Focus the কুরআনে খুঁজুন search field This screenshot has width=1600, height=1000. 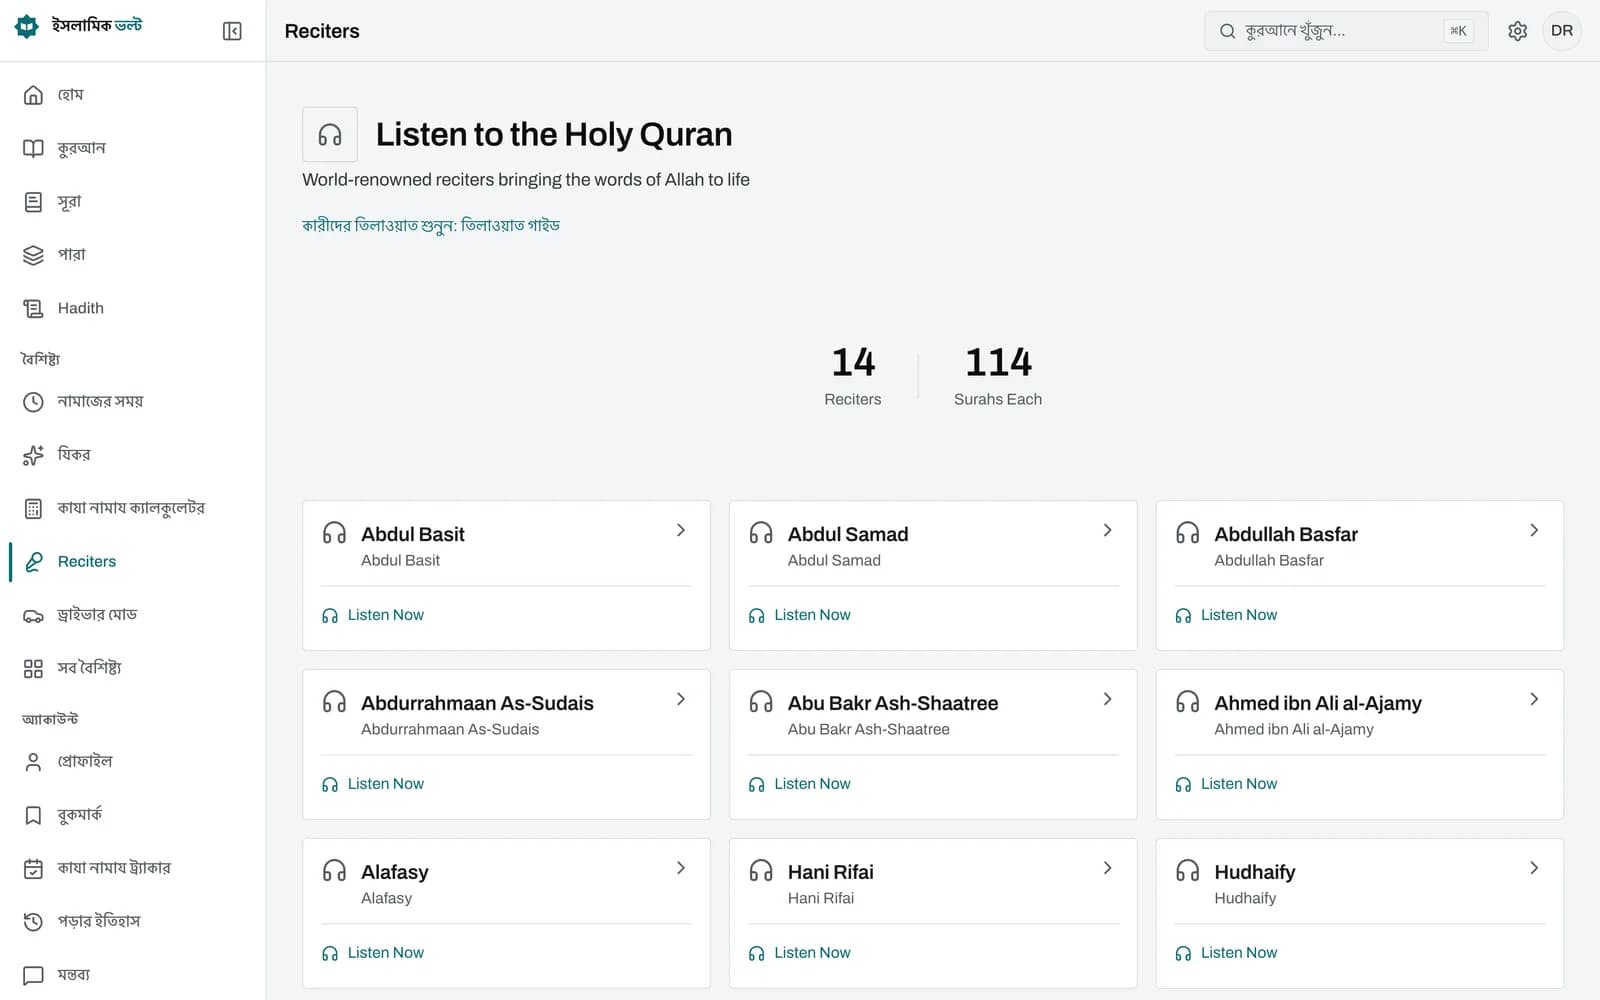click(1346, 31)
